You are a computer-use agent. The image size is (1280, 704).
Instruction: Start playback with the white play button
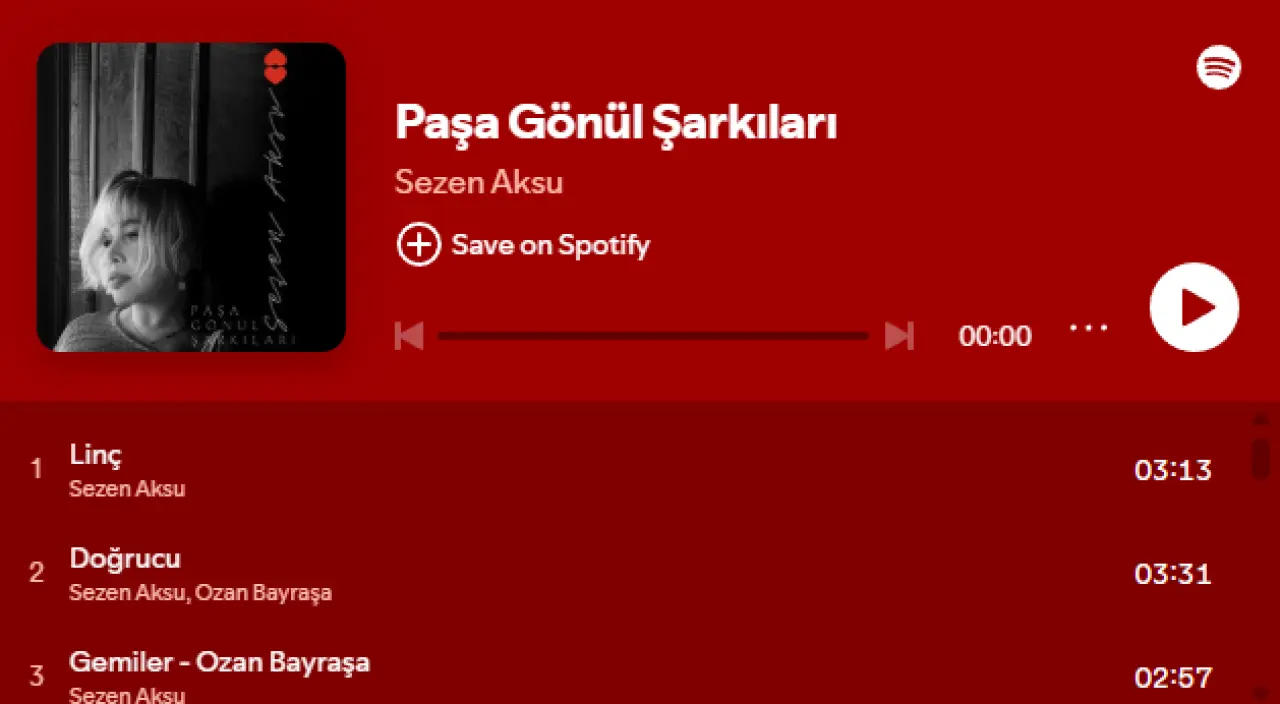[x=1194, y=307]
